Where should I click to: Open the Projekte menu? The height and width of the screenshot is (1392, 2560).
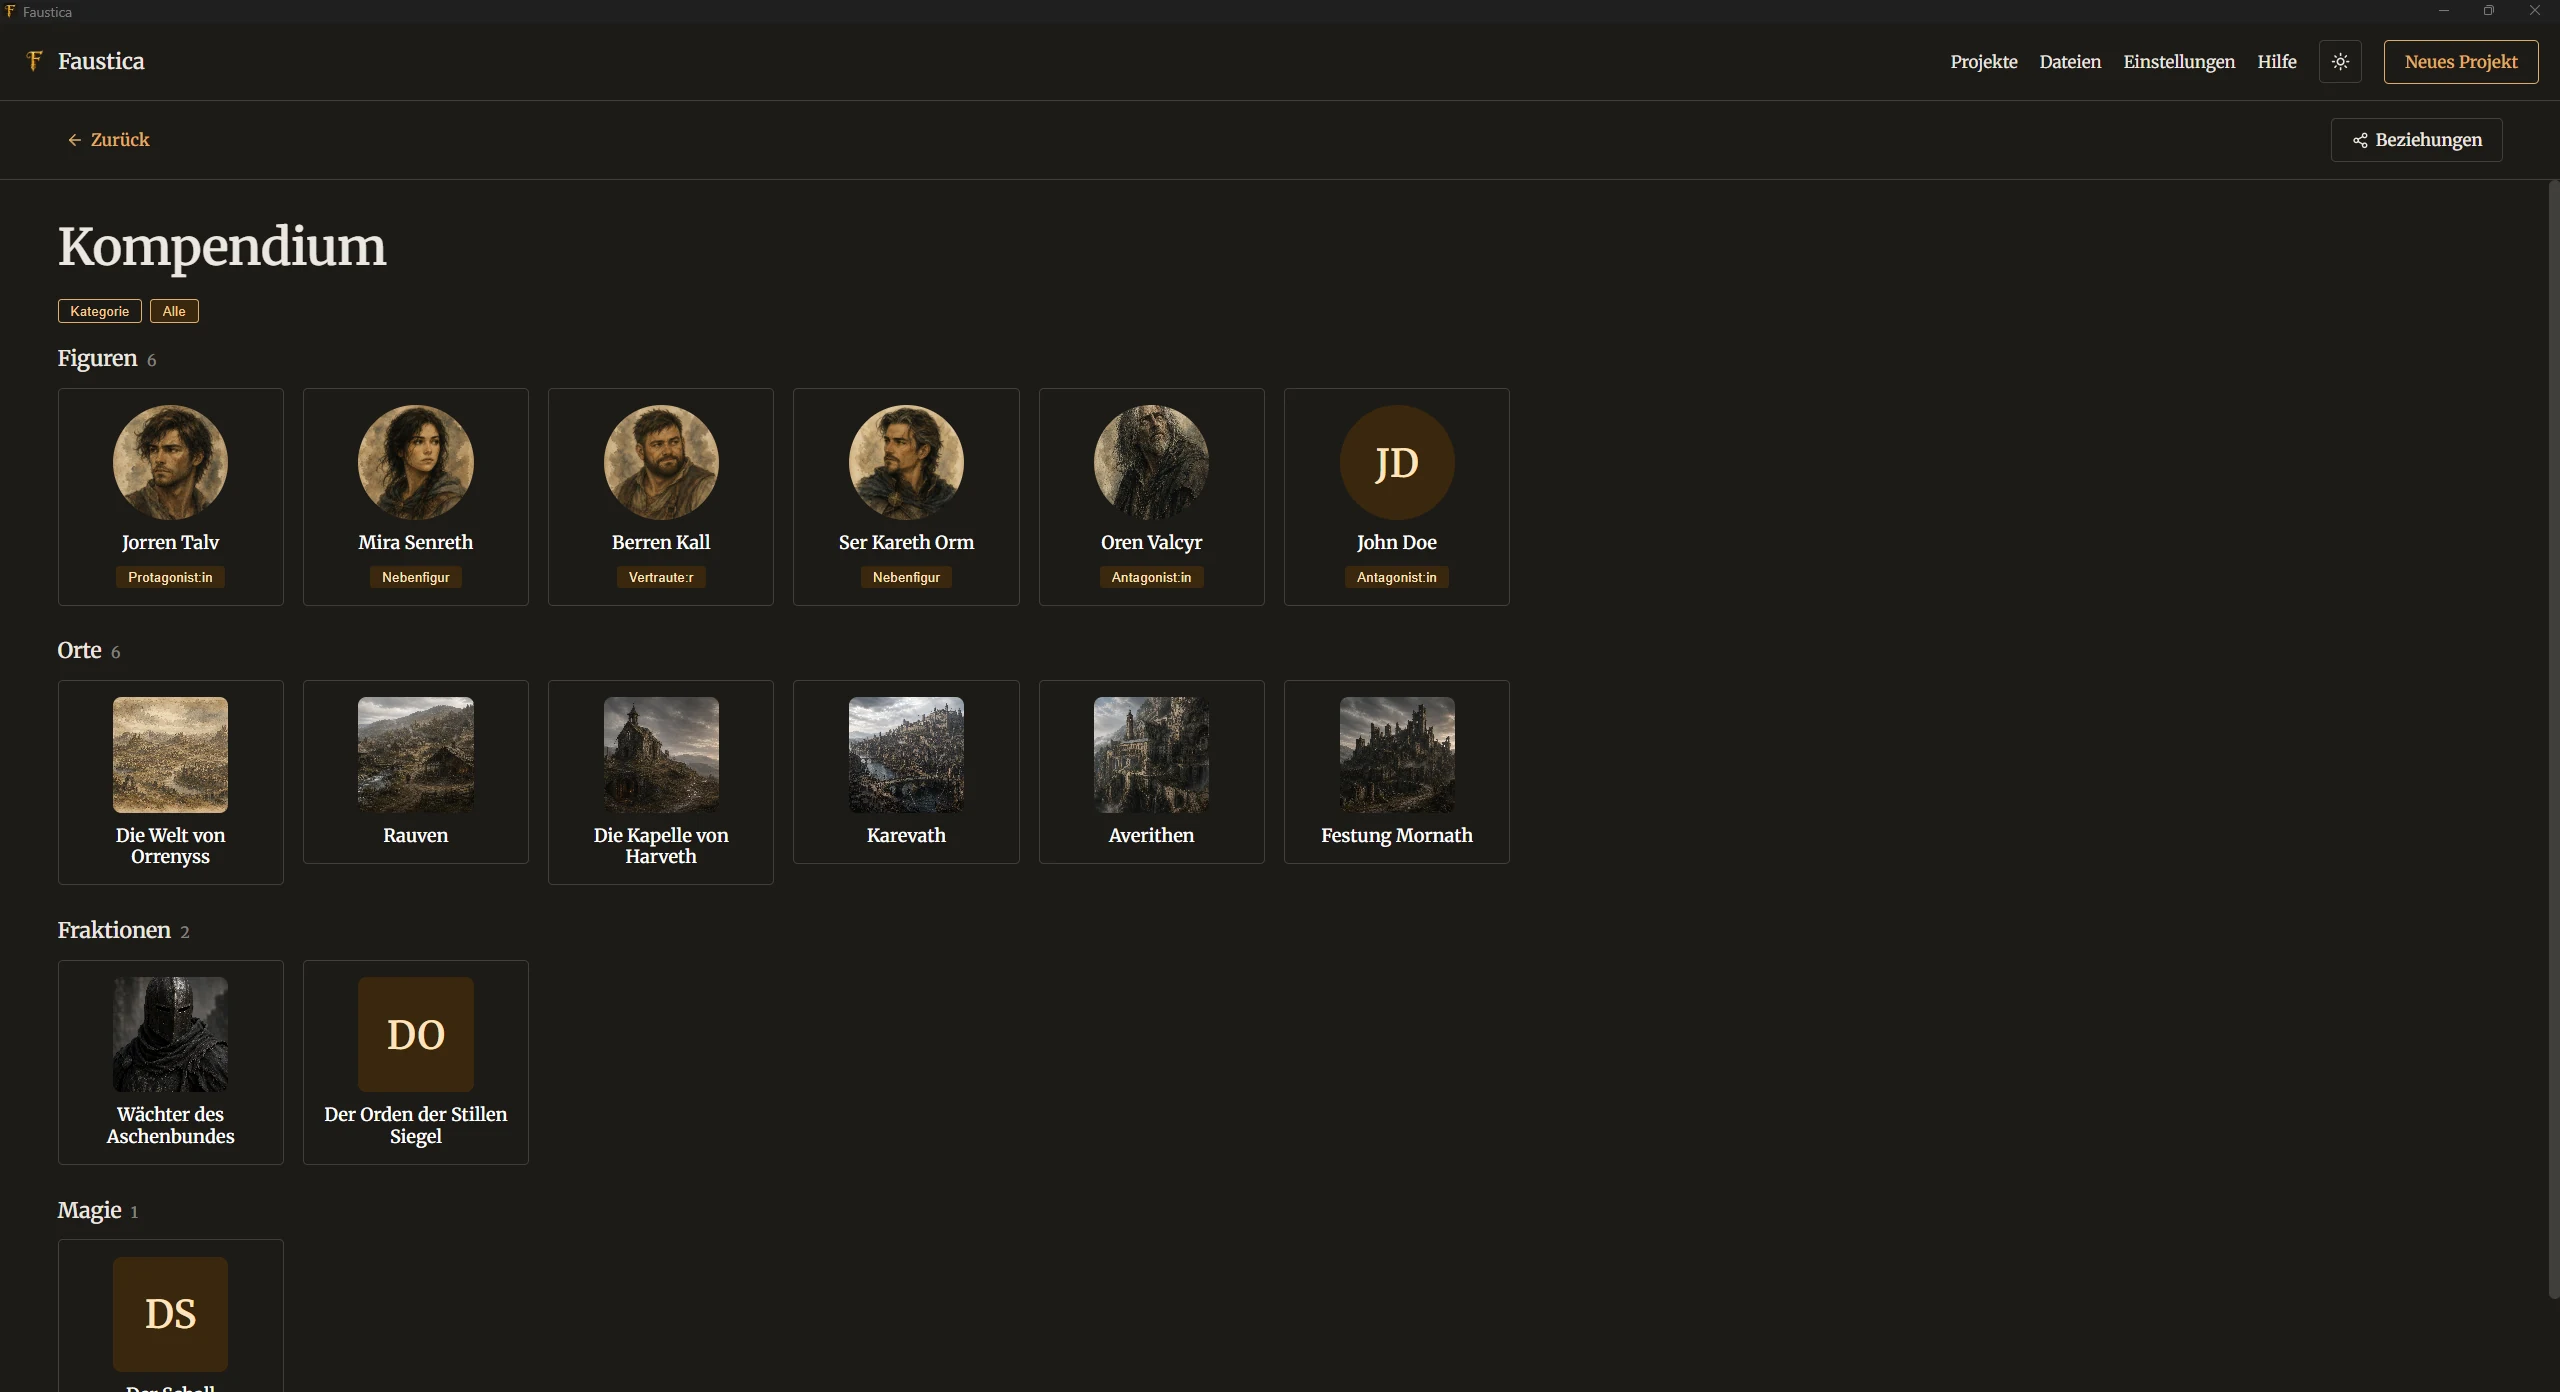(x=1983, y=62)
